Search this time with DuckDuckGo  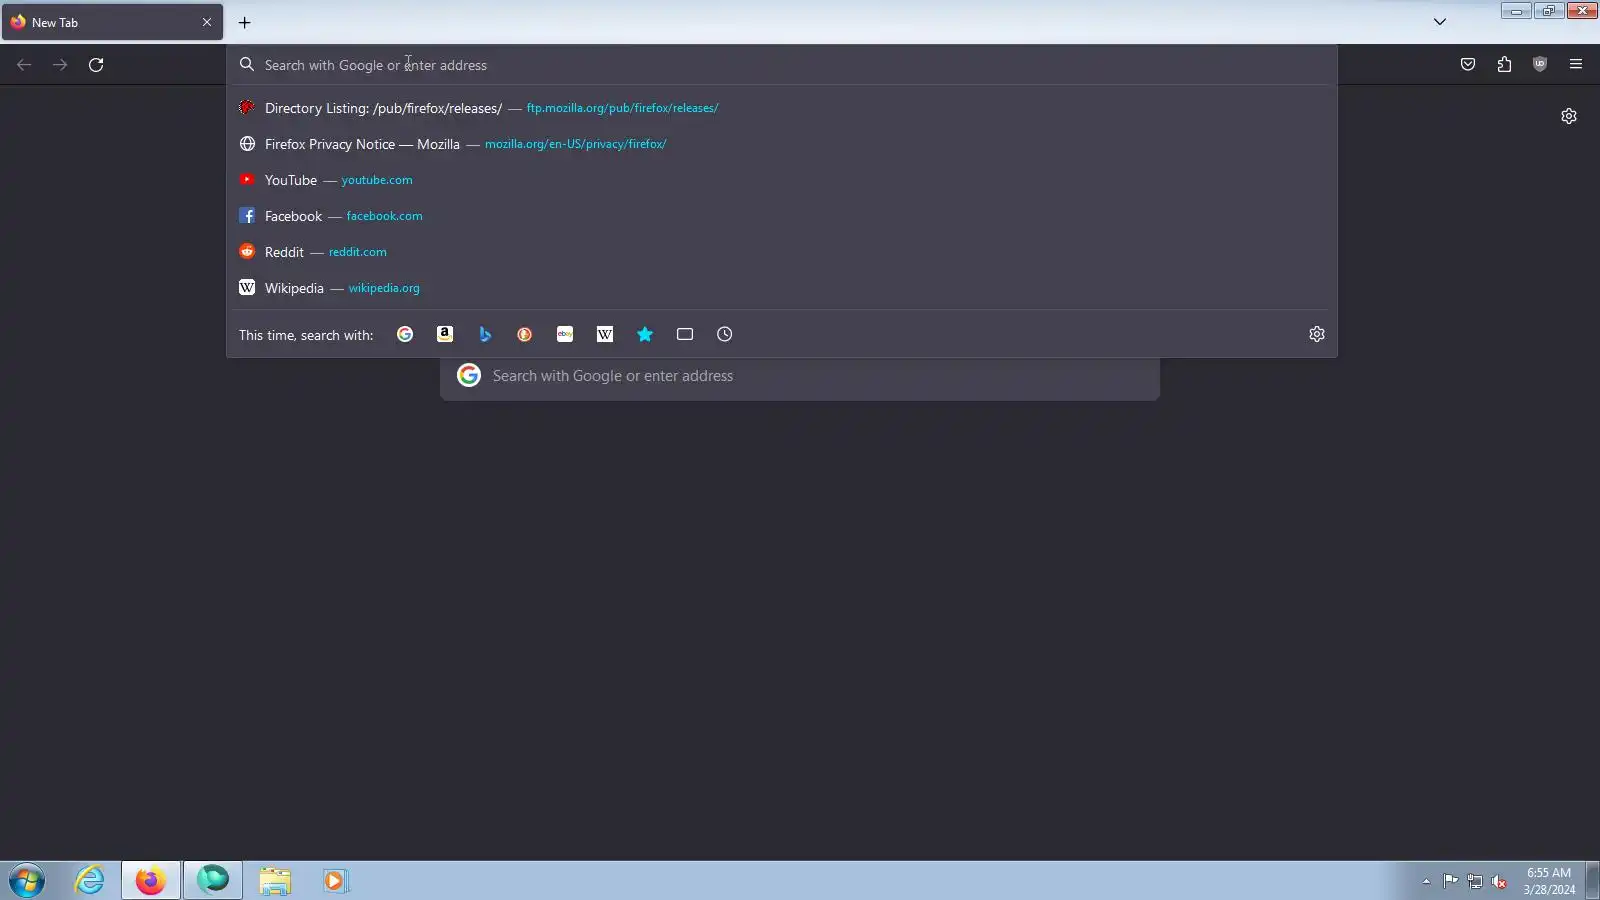(x=525, y=335)
